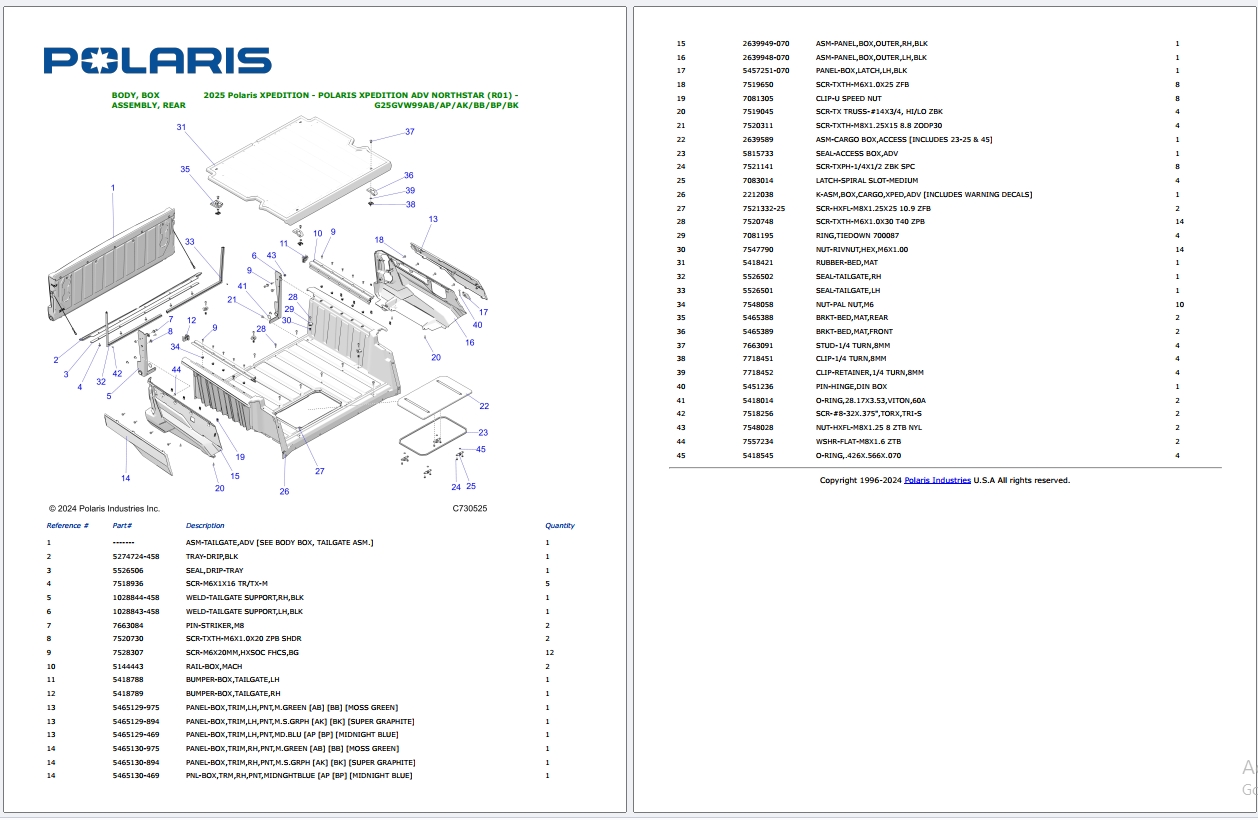The width and height of the screenshot is (1258, 820).
Task: Select 'WSHR-FLAT-M8X1.6 ZTB' description
Action: [x=858, y=441]
